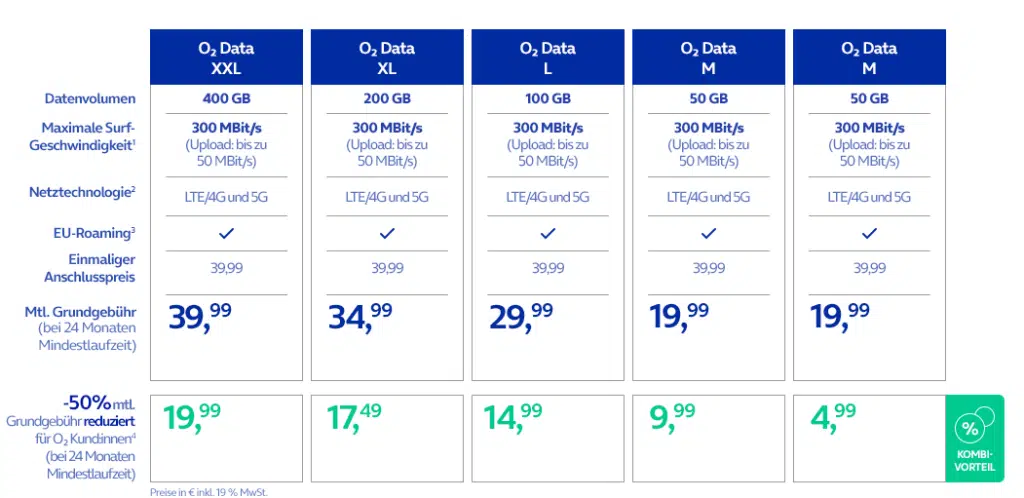This screenshot has height=498, width=1024.
Task: Click the 34,99 monthly price for XL
Action: tap(361, 318)
